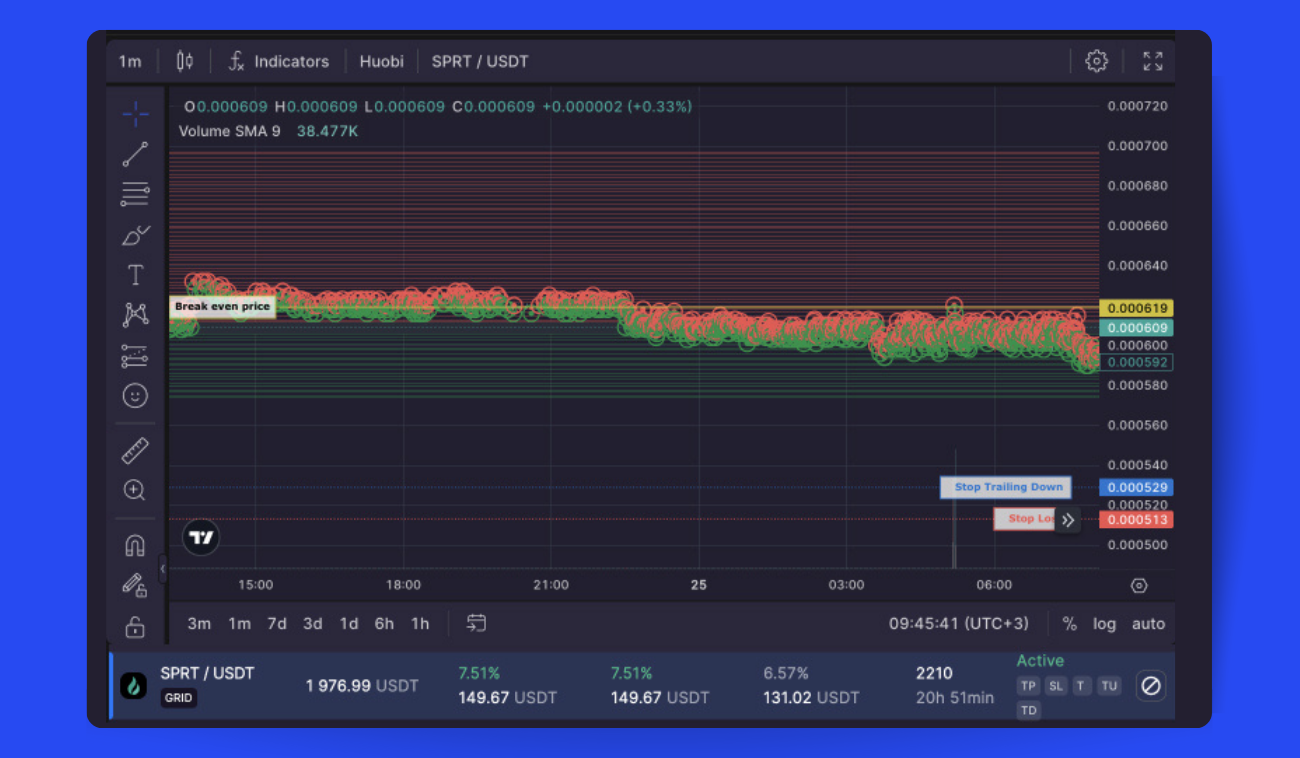The width and height of the screenshot is (1300, 758).
Task: Open the Indicators dialog
Action: point(278,61)
